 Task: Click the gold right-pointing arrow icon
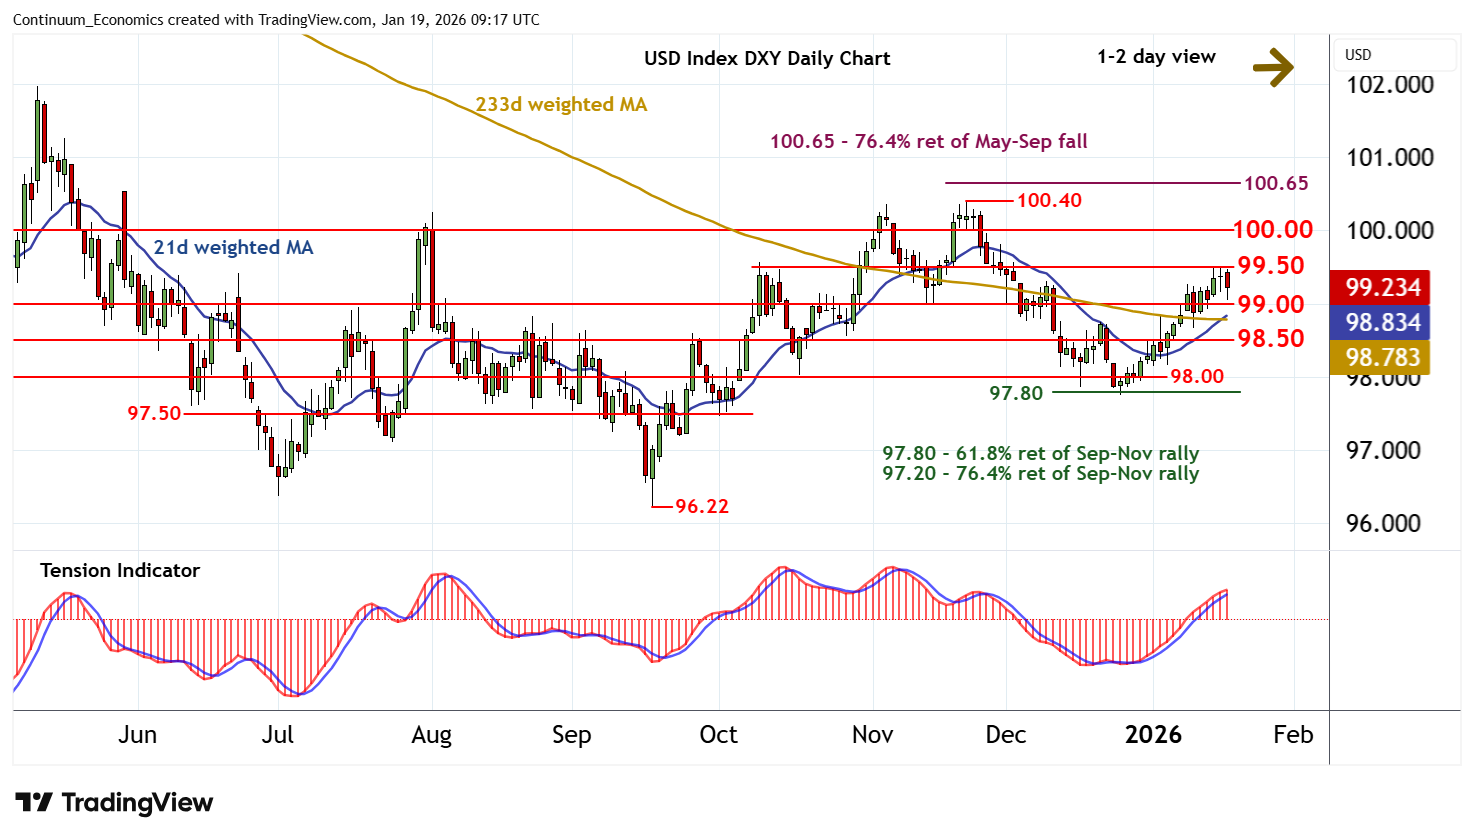1273,67
